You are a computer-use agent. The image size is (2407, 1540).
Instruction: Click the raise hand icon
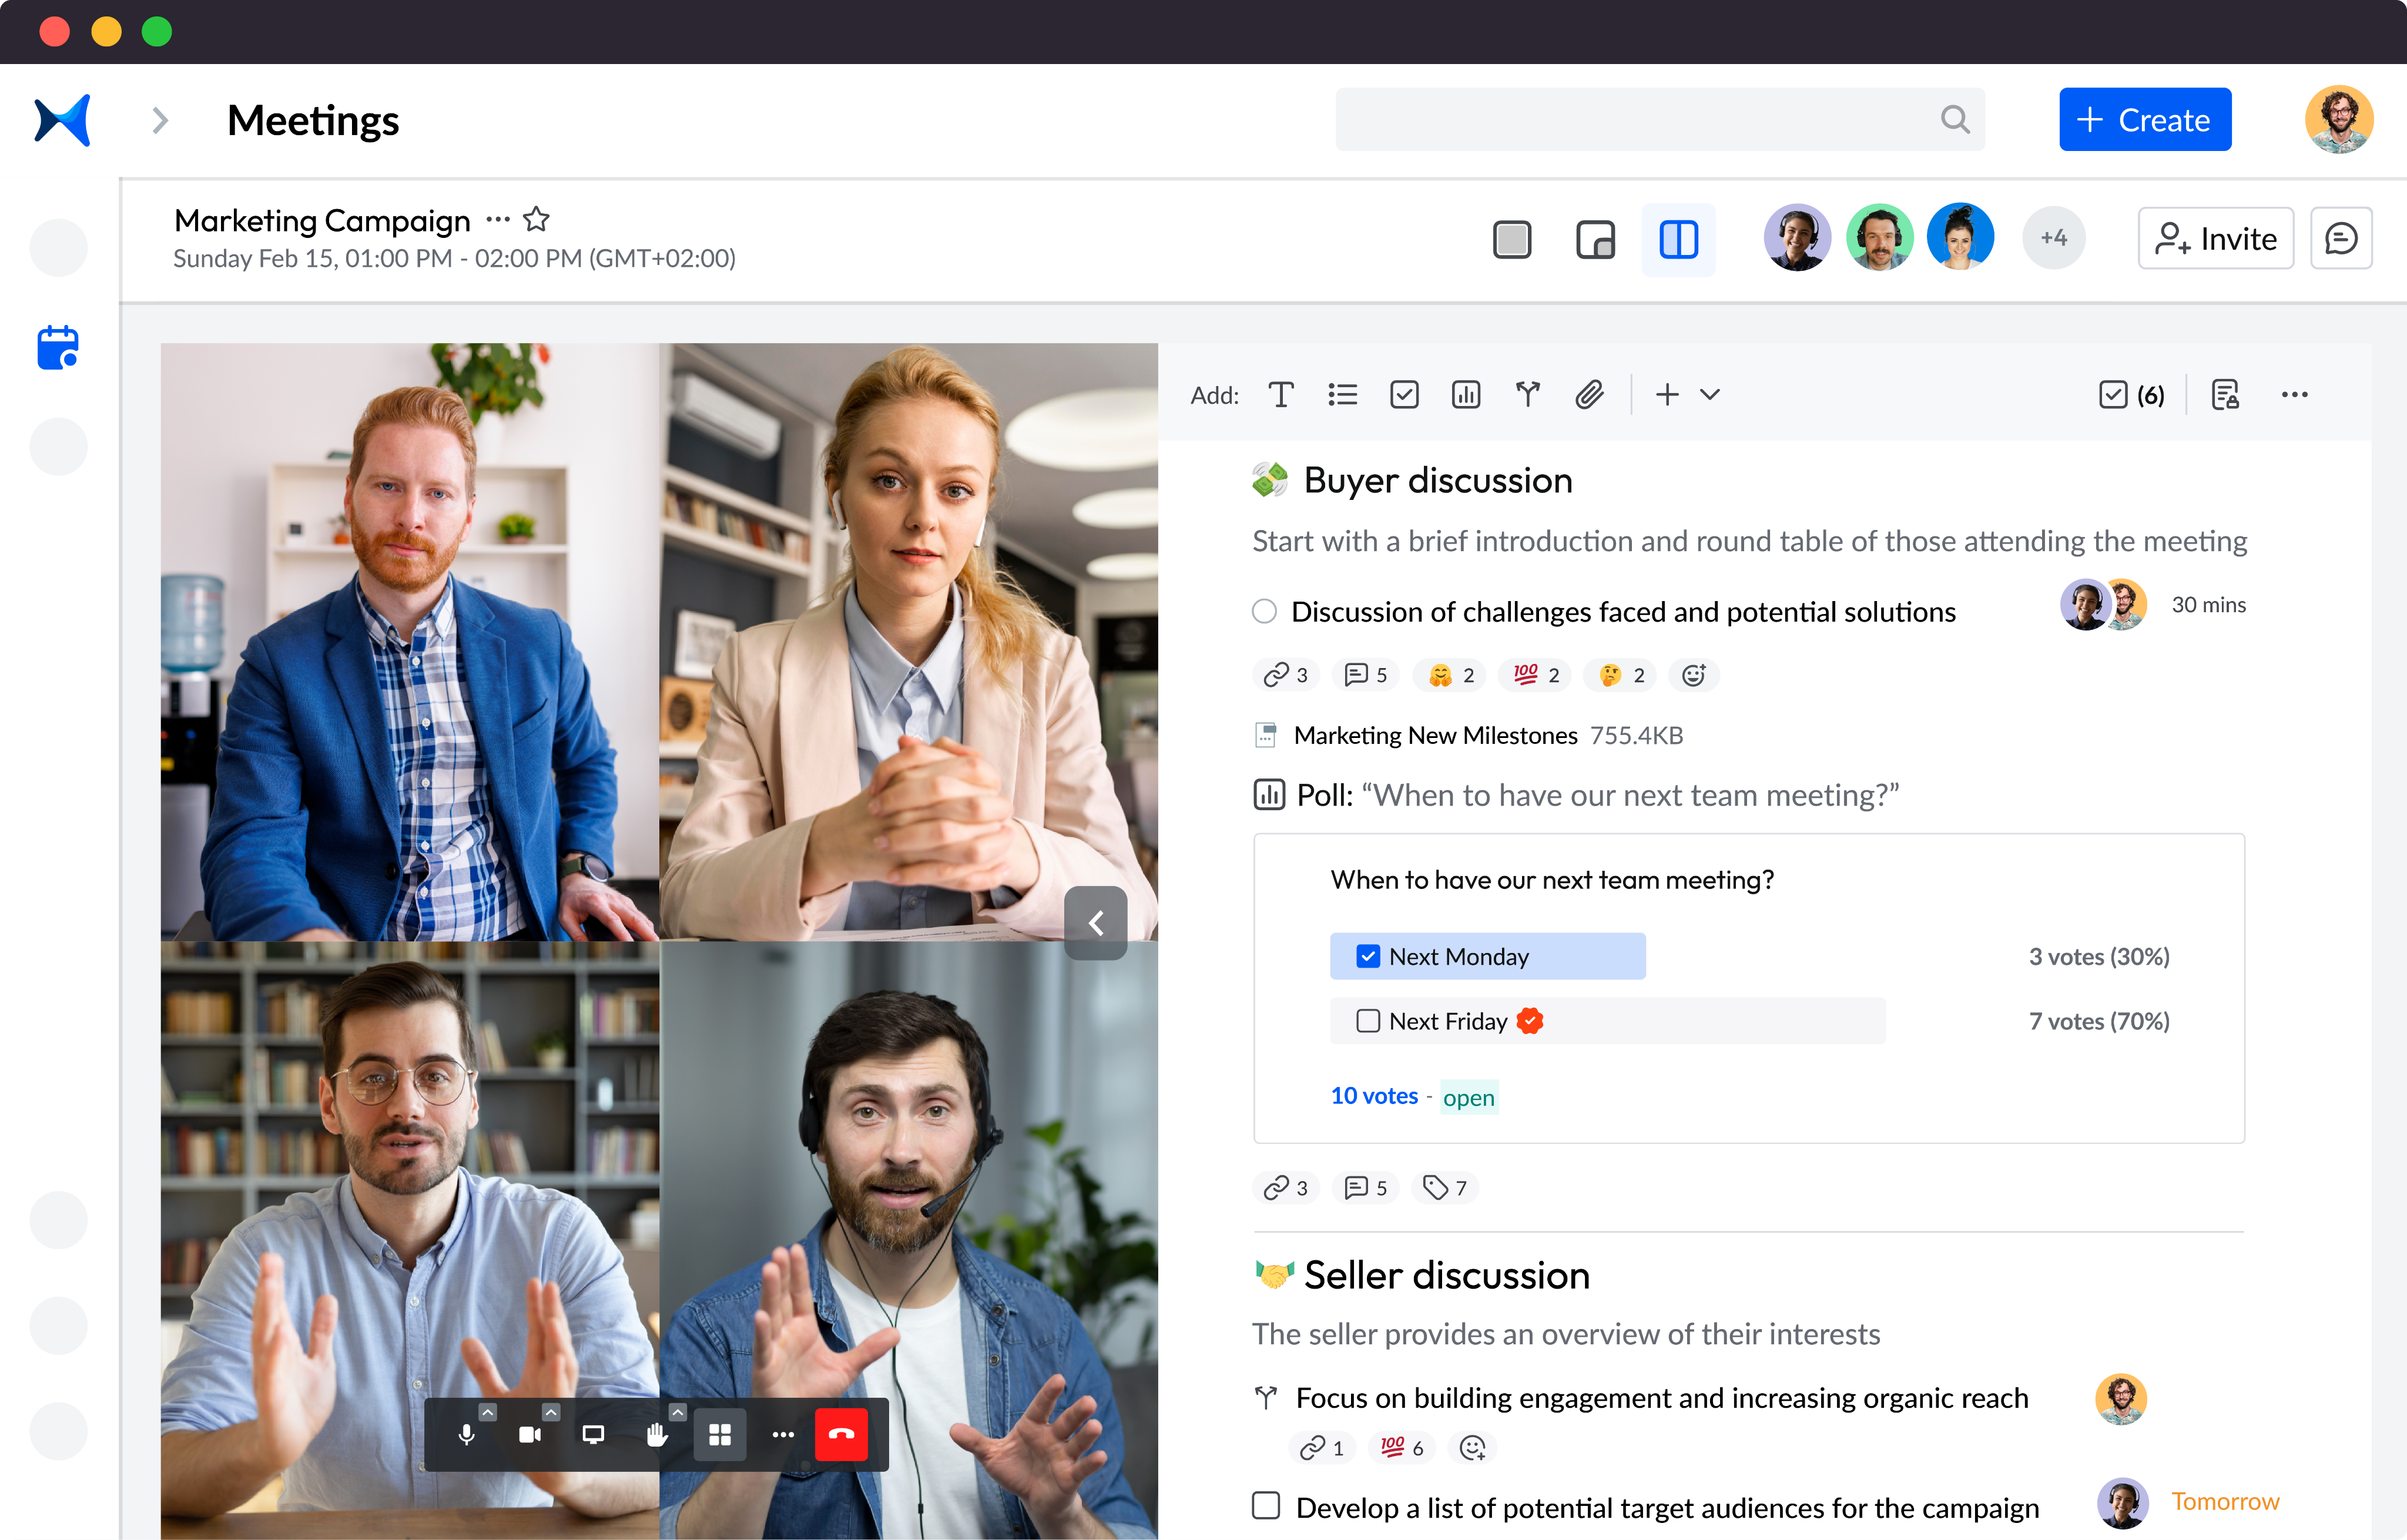coord(656,1435)
